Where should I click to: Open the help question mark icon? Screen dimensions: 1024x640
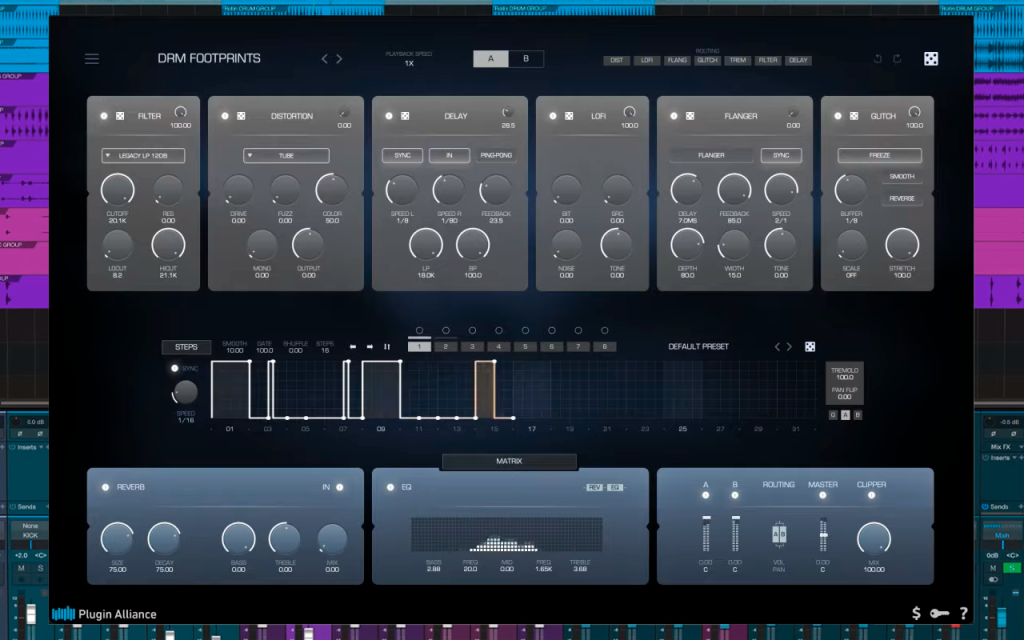point(963,613)
